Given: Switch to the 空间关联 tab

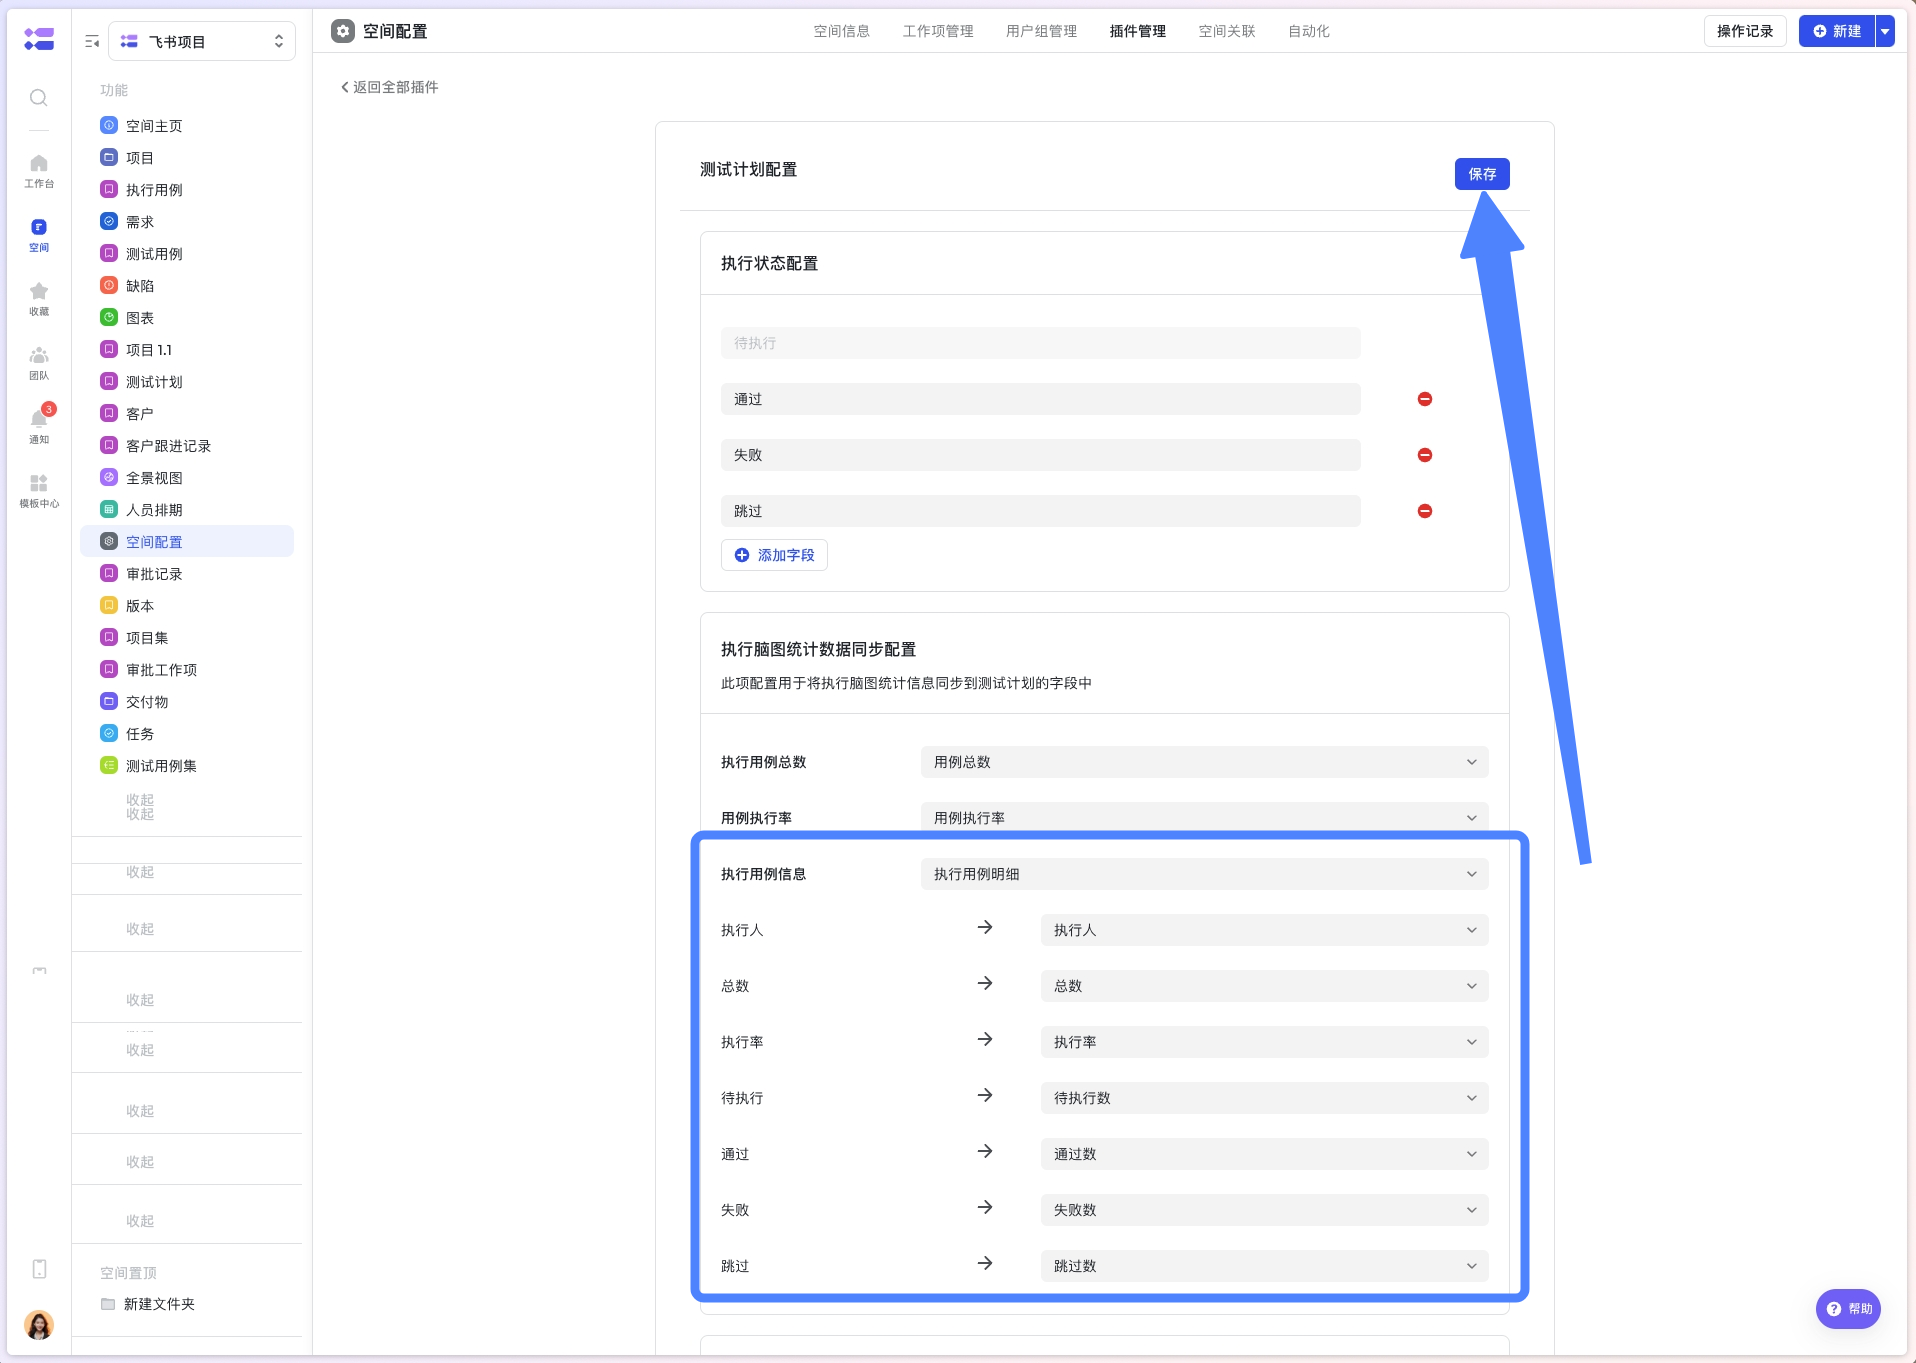Looking at the screenshot, I should click(1227, 31).
